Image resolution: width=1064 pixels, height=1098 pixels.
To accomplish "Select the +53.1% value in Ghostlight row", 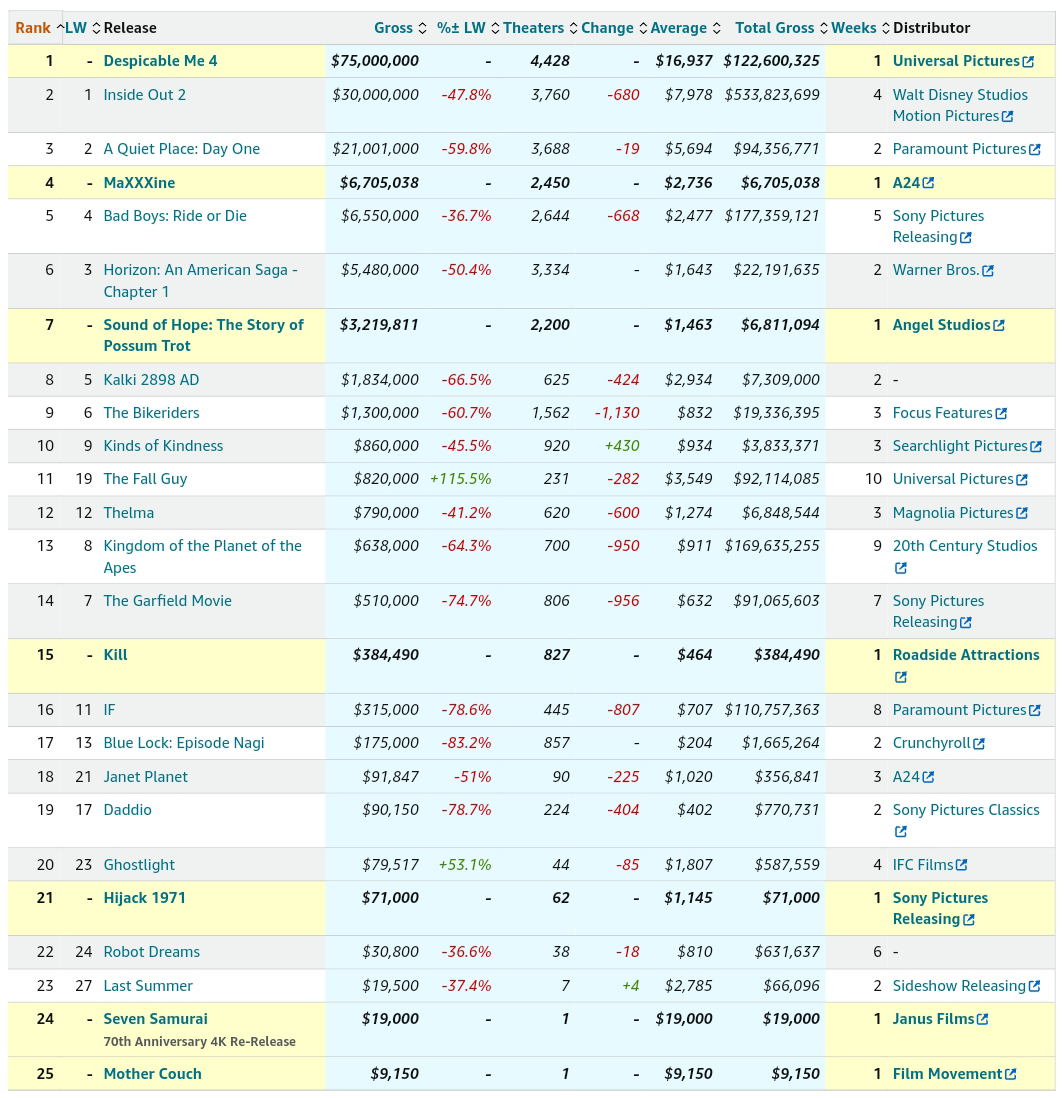I will click(465, 865).
